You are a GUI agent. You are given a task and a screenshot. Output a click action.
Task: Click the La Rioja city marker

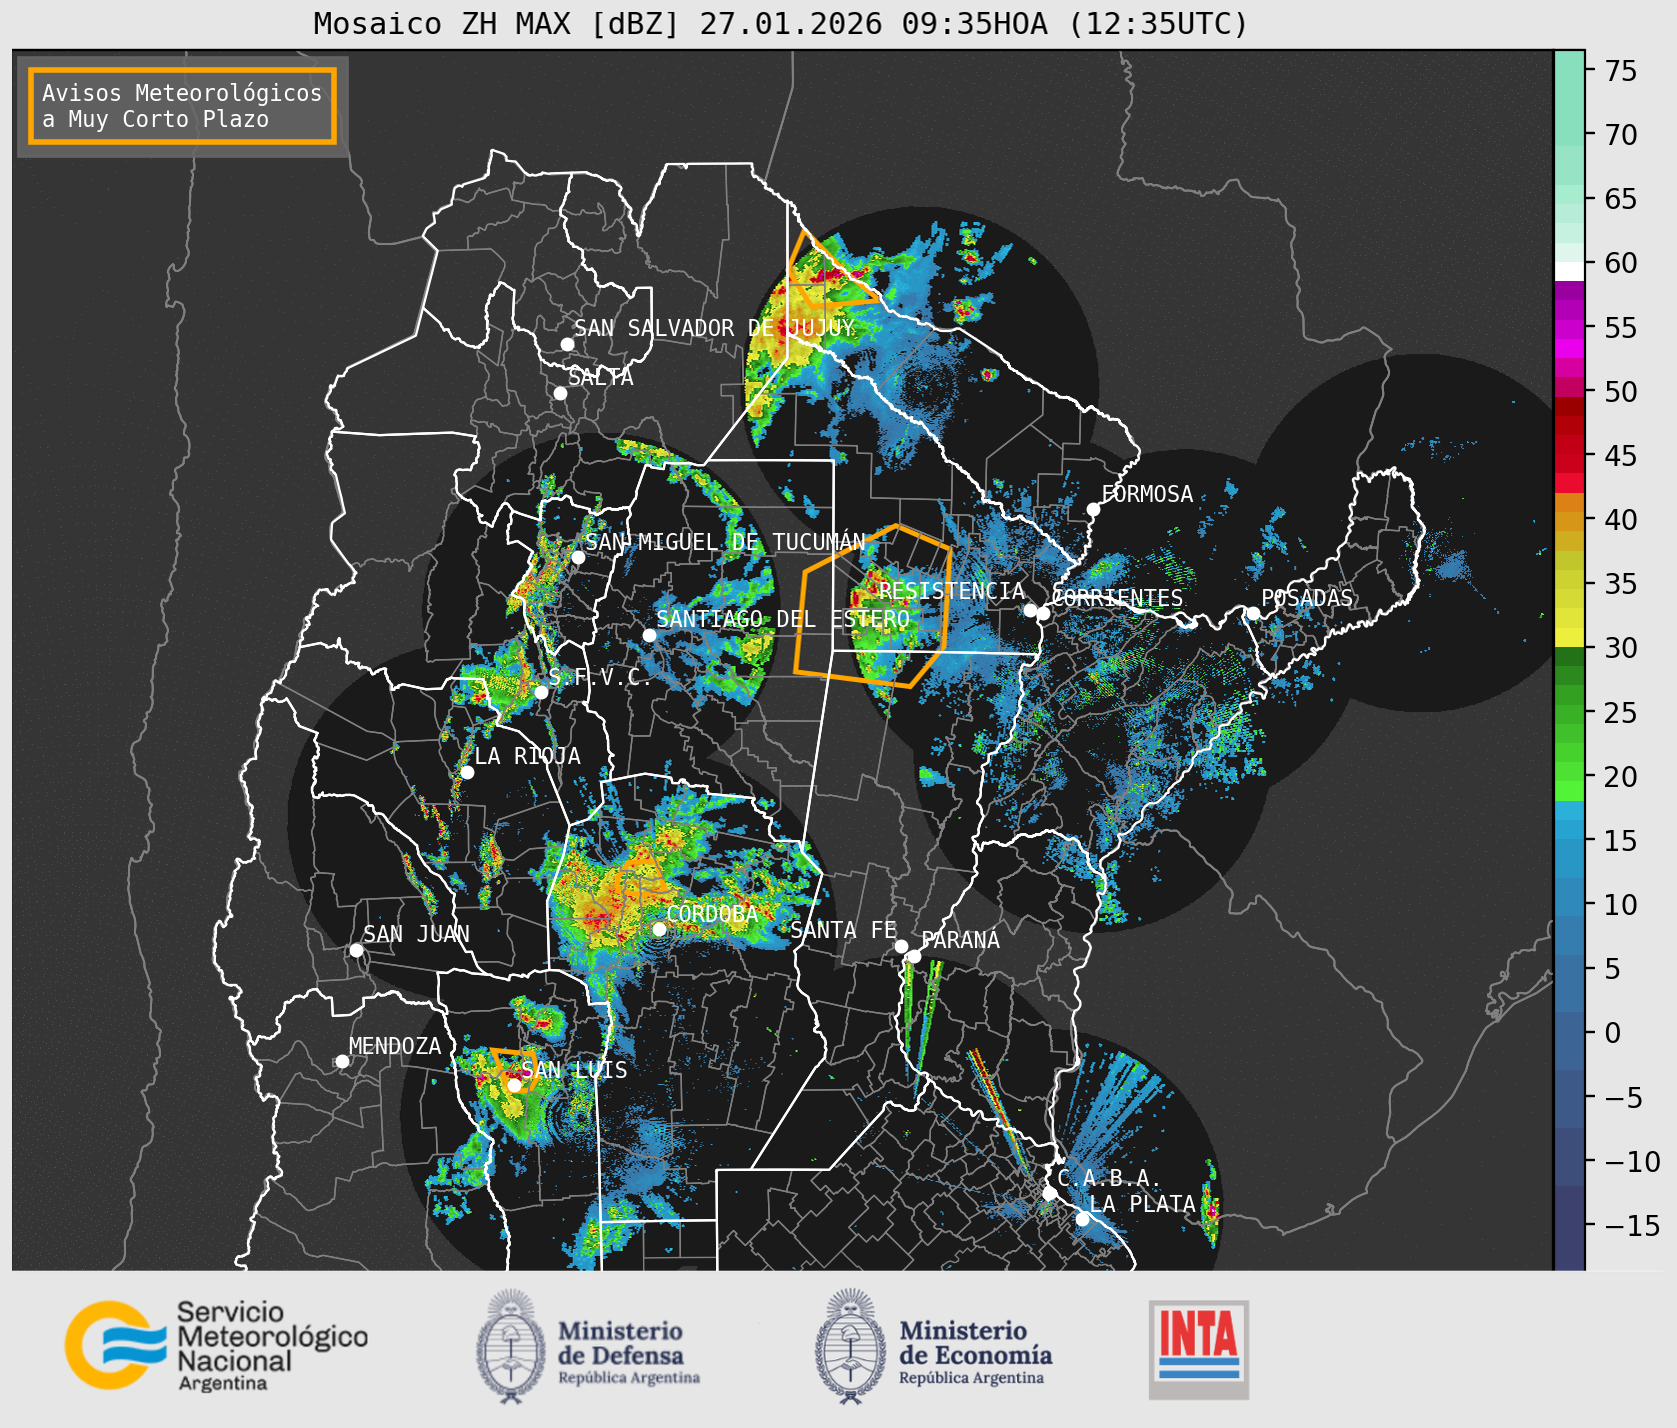[467, 772]
